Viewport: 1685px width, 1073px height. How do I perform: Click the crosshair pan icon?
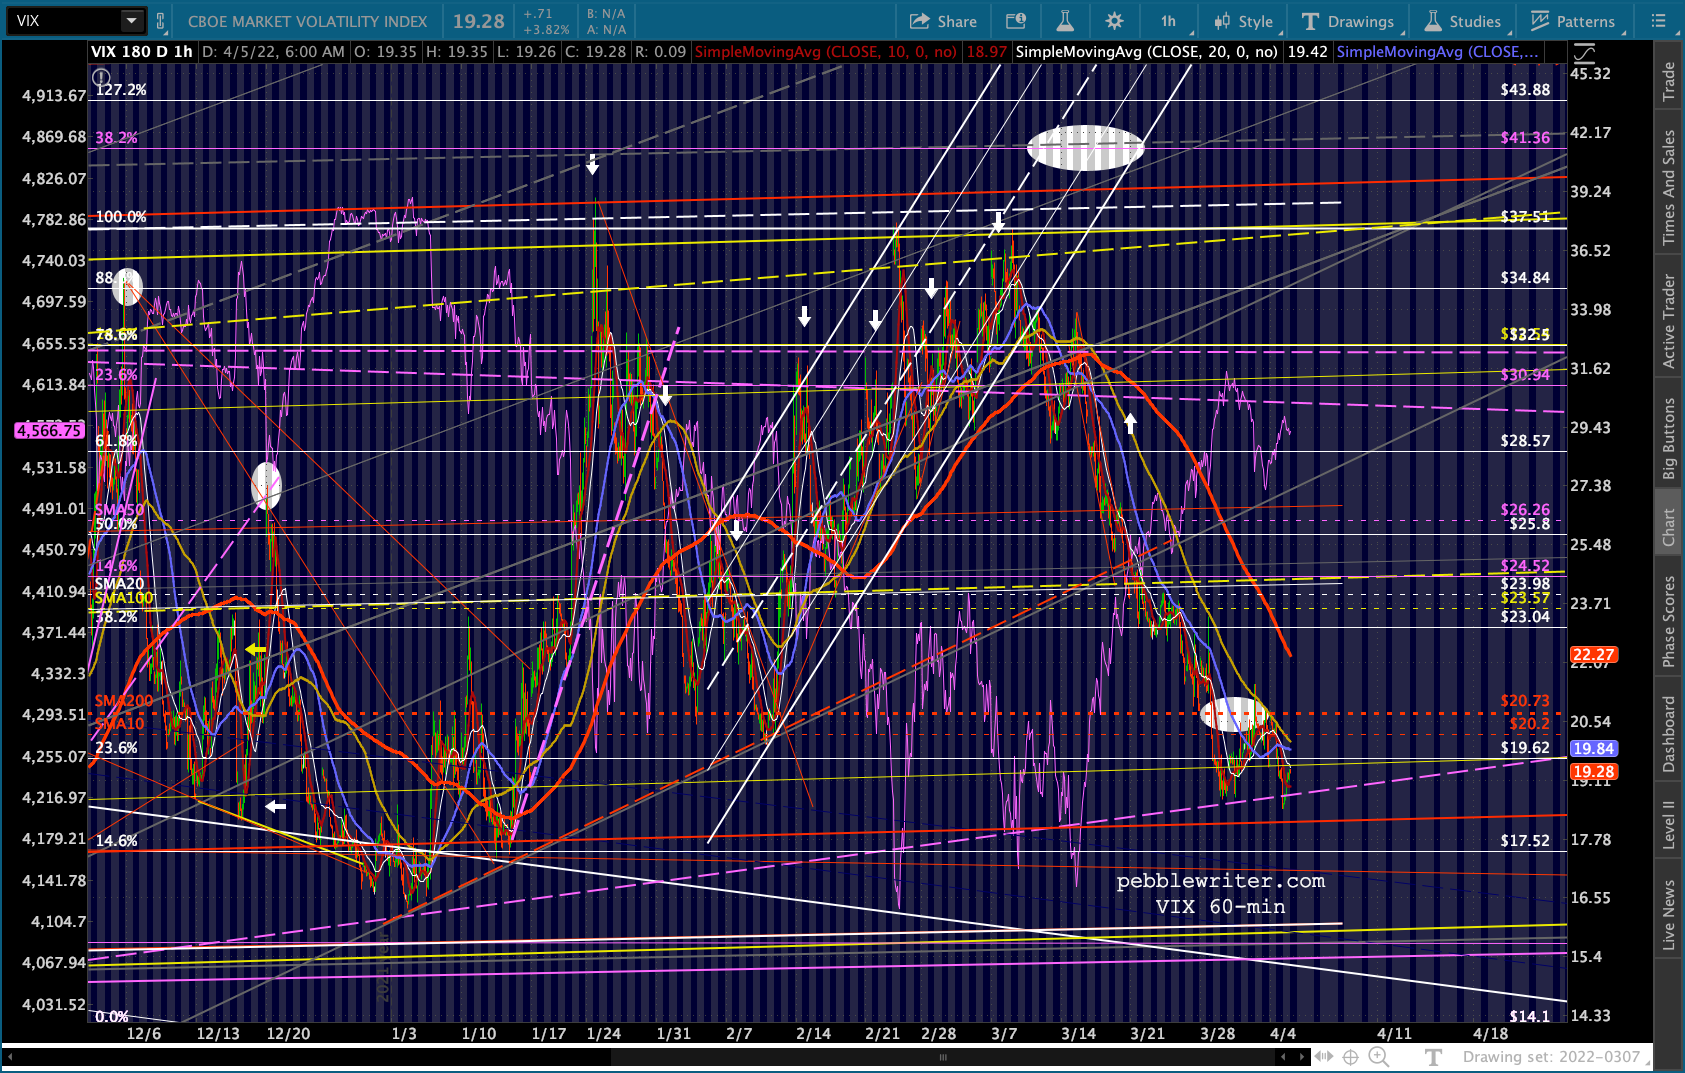click(1350, 1056)
